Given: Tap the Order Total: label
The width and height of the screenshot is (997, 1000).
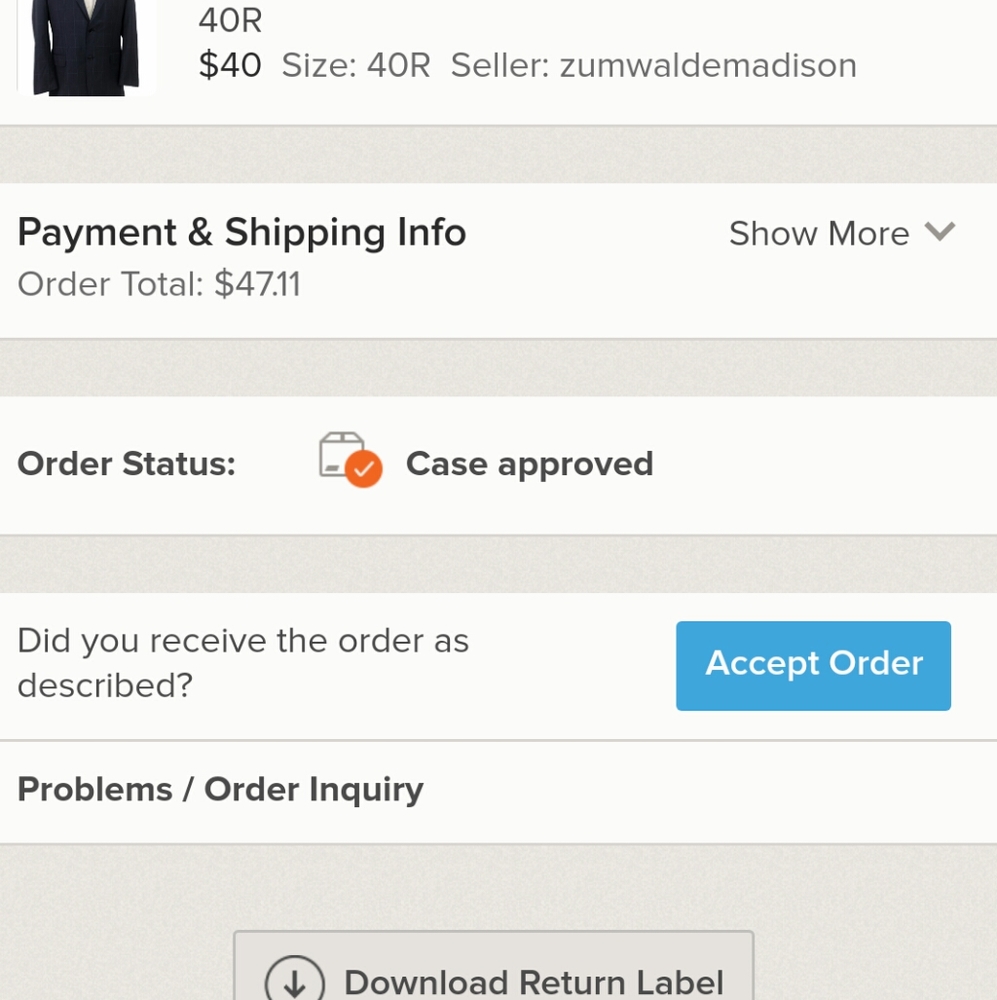Looking at the screenshot, I should coord(112,285).
